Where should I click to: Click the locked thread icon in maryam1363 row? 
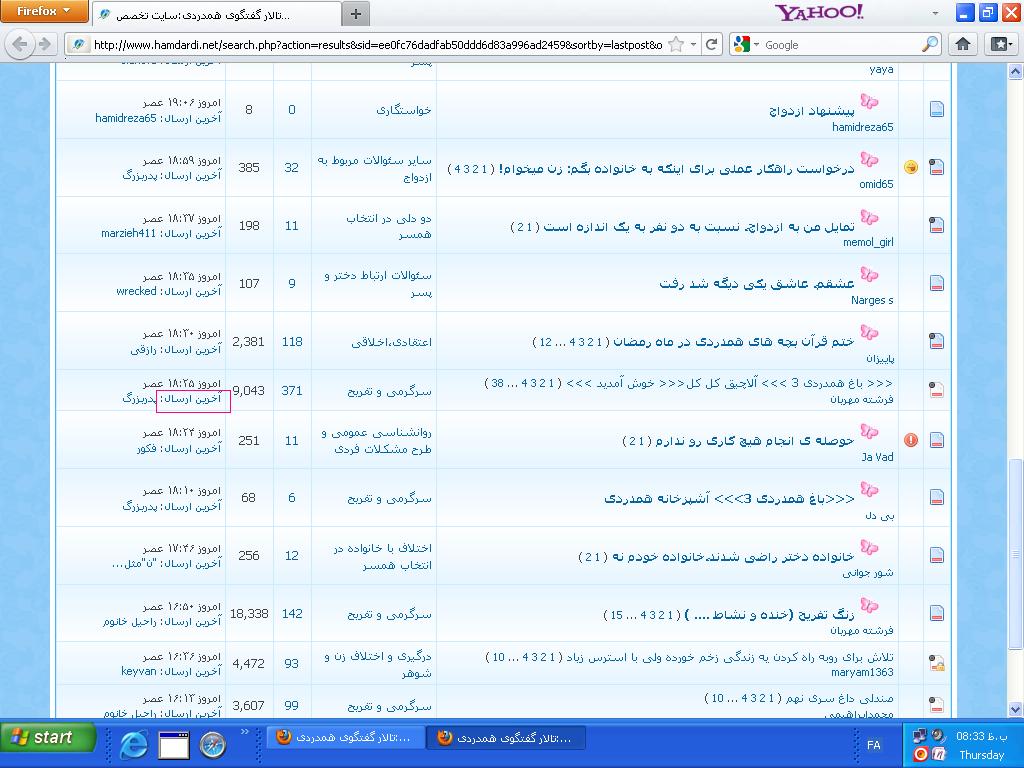pyautogui.click(x=937, y=664)
